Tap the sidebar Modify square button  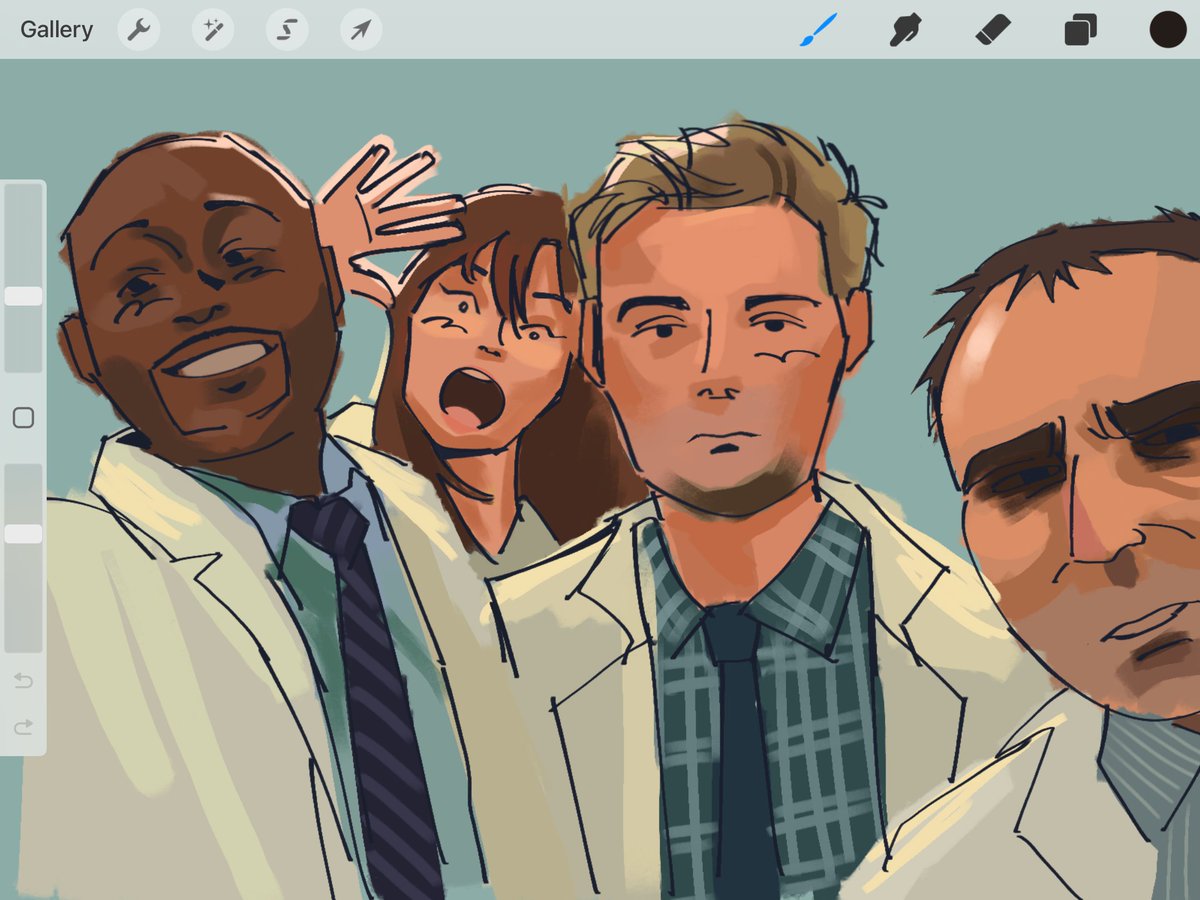tap(23, 418)
